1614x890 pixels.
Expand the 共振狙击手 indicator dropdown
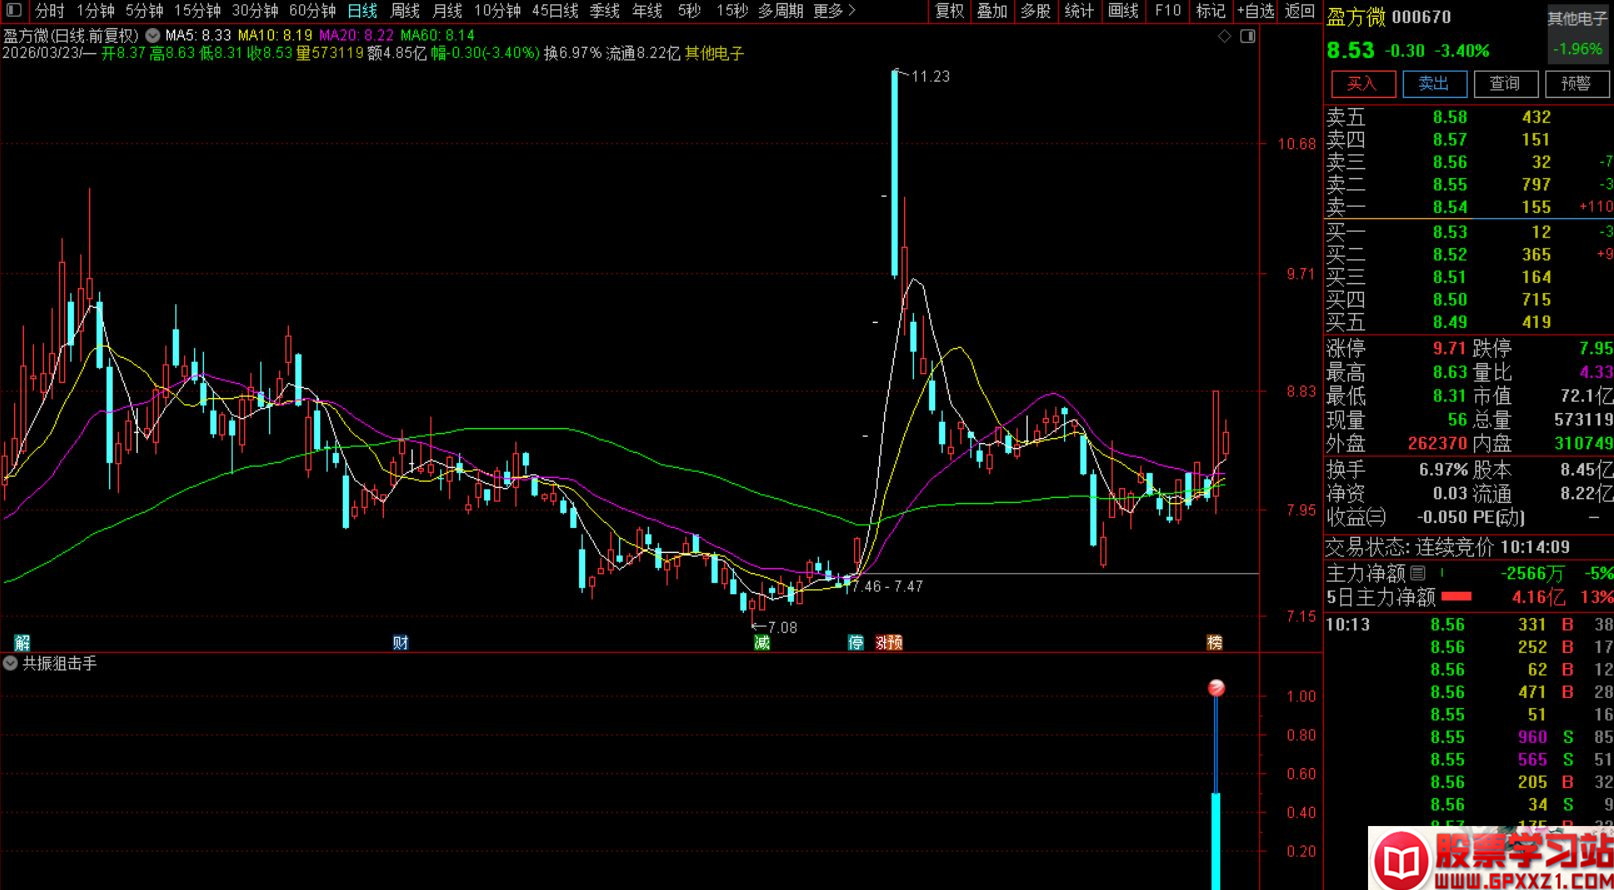coord(10,663)
